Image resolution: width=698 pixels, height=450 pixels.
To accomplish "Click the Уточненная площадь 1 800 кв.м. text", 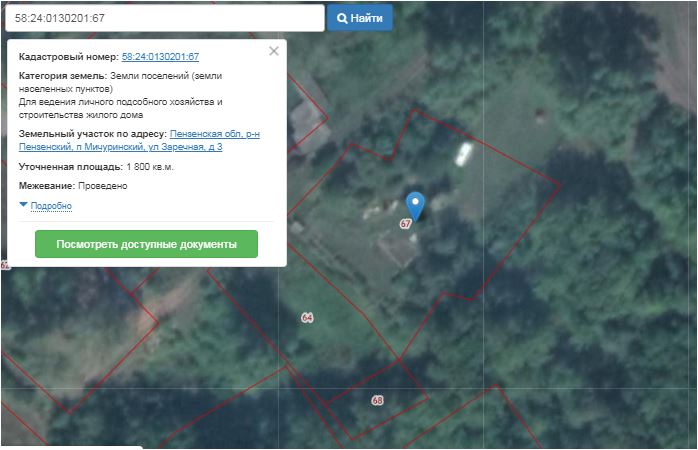I will 96,167.
